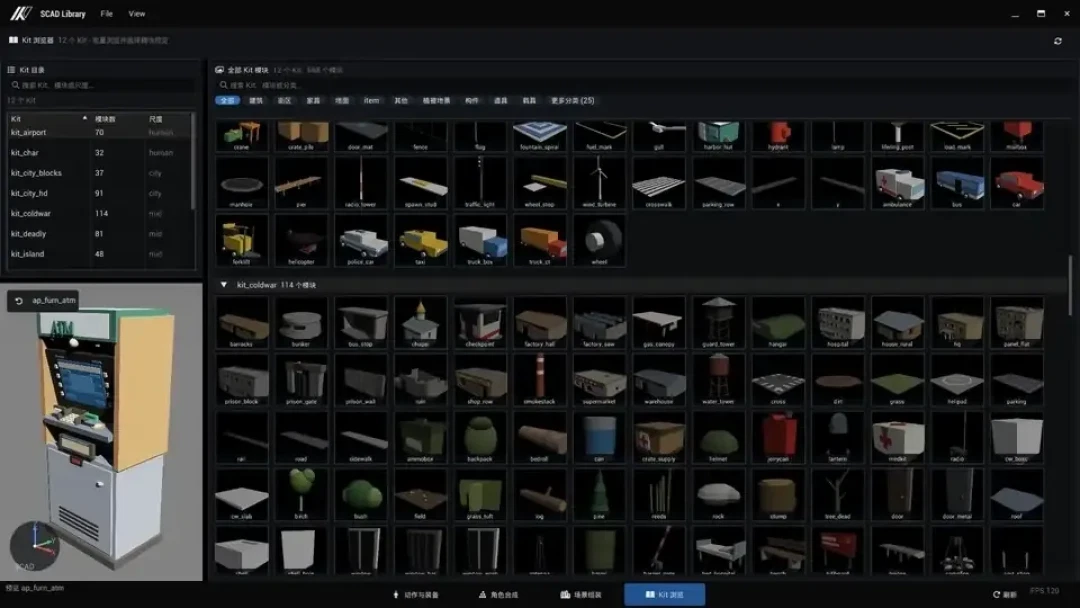Image resolution: width=1080 pixels, height=608 pixels.
Task: Click the refresh icon in the top-right corner
Action: (1057, 41)
